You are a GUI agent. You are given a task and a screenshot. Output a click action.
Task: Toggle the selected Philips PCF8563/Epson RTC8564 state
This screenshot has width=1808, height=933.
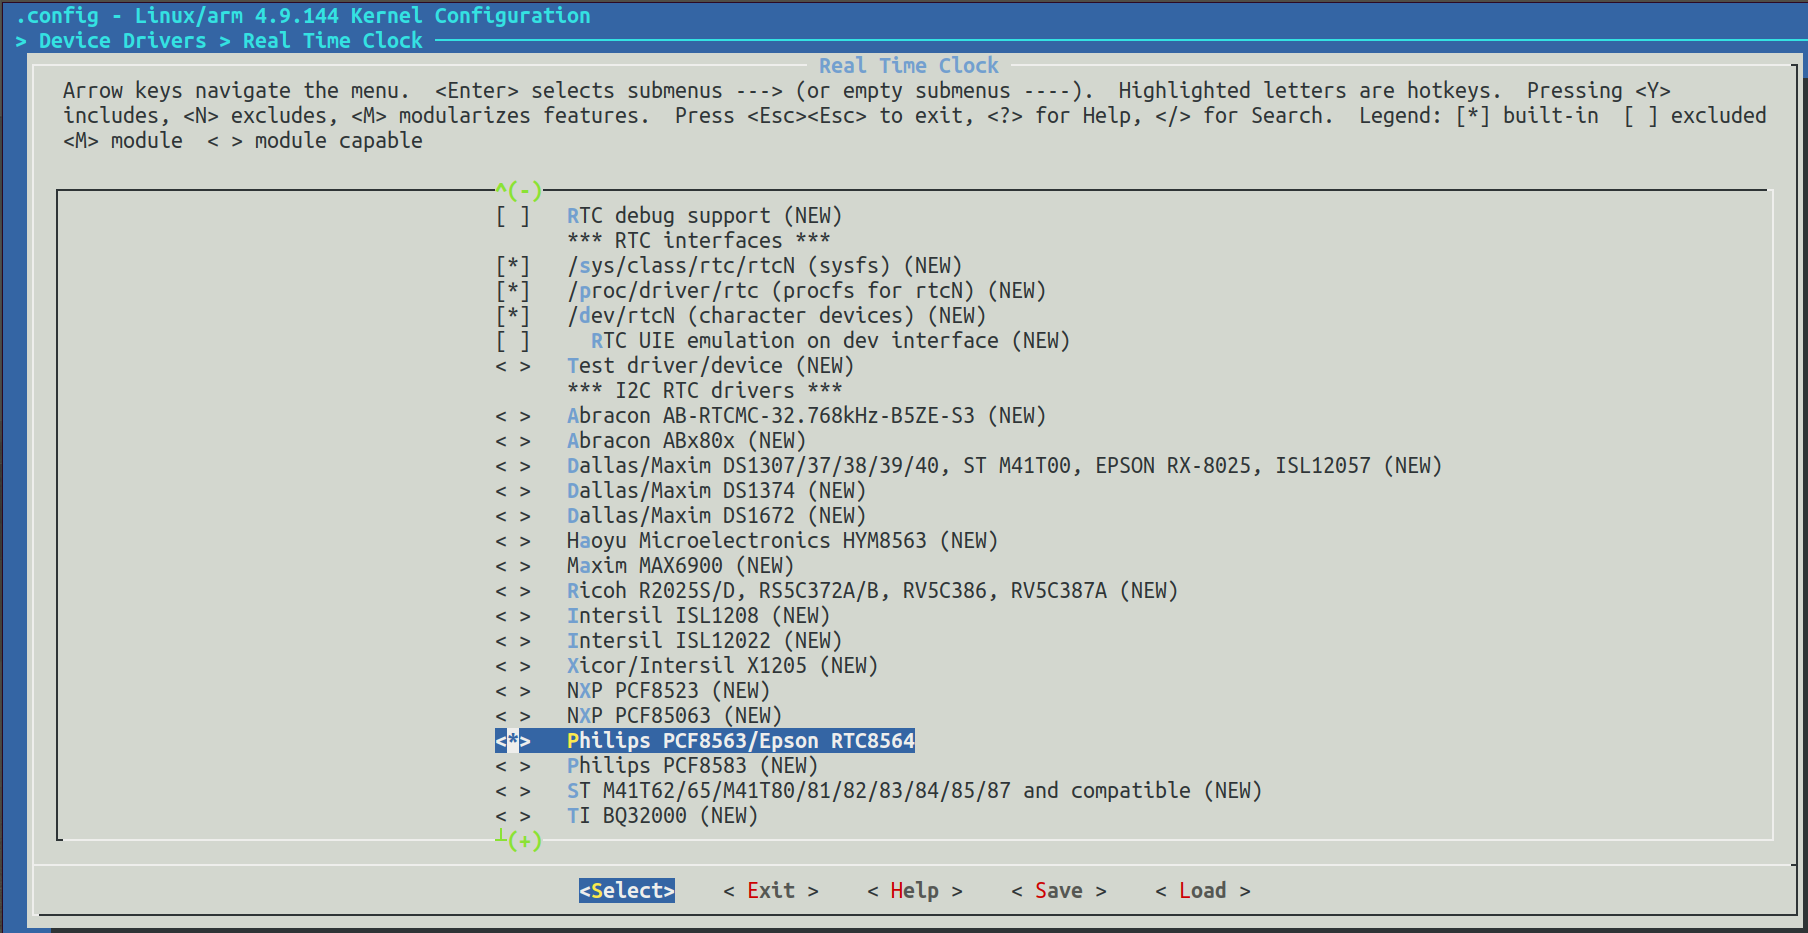(513, 741)
